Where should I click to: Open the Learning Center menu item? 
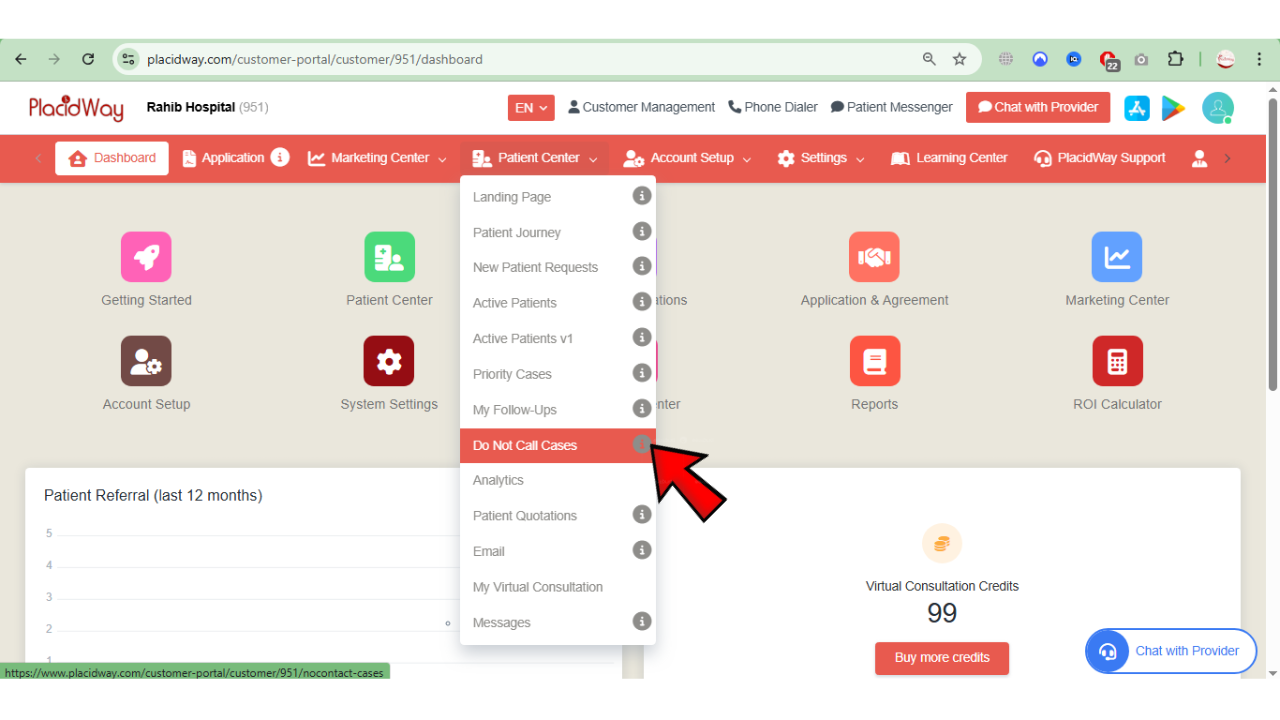coord(948,158)
